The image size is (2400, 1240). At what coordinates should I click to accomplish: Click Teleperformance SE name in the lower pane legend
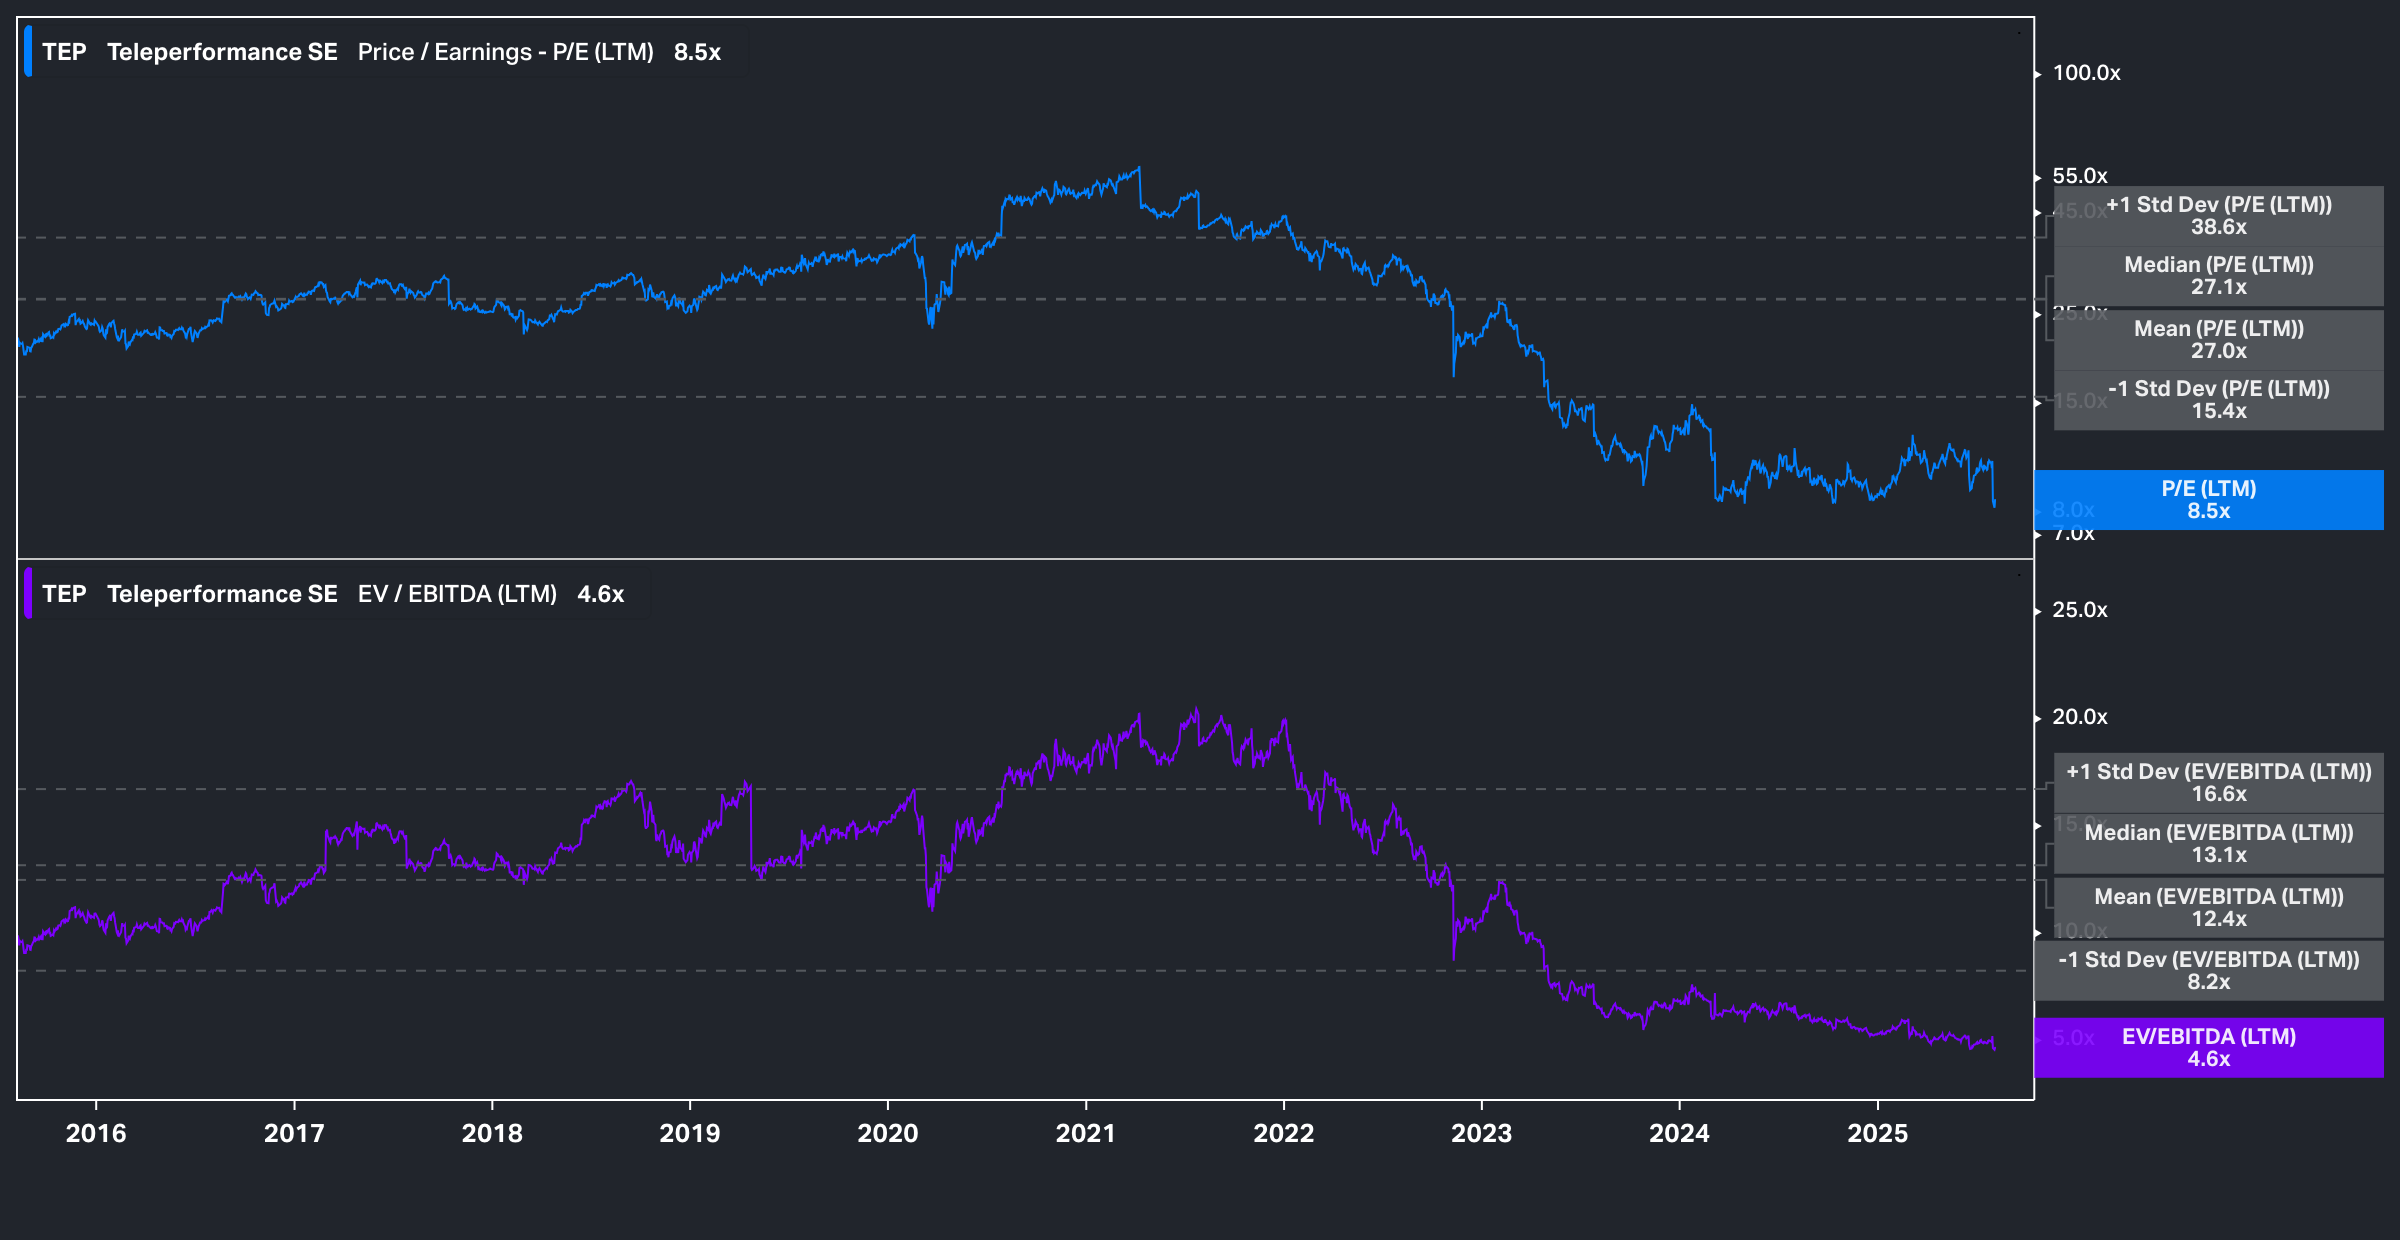pos(222,594)
